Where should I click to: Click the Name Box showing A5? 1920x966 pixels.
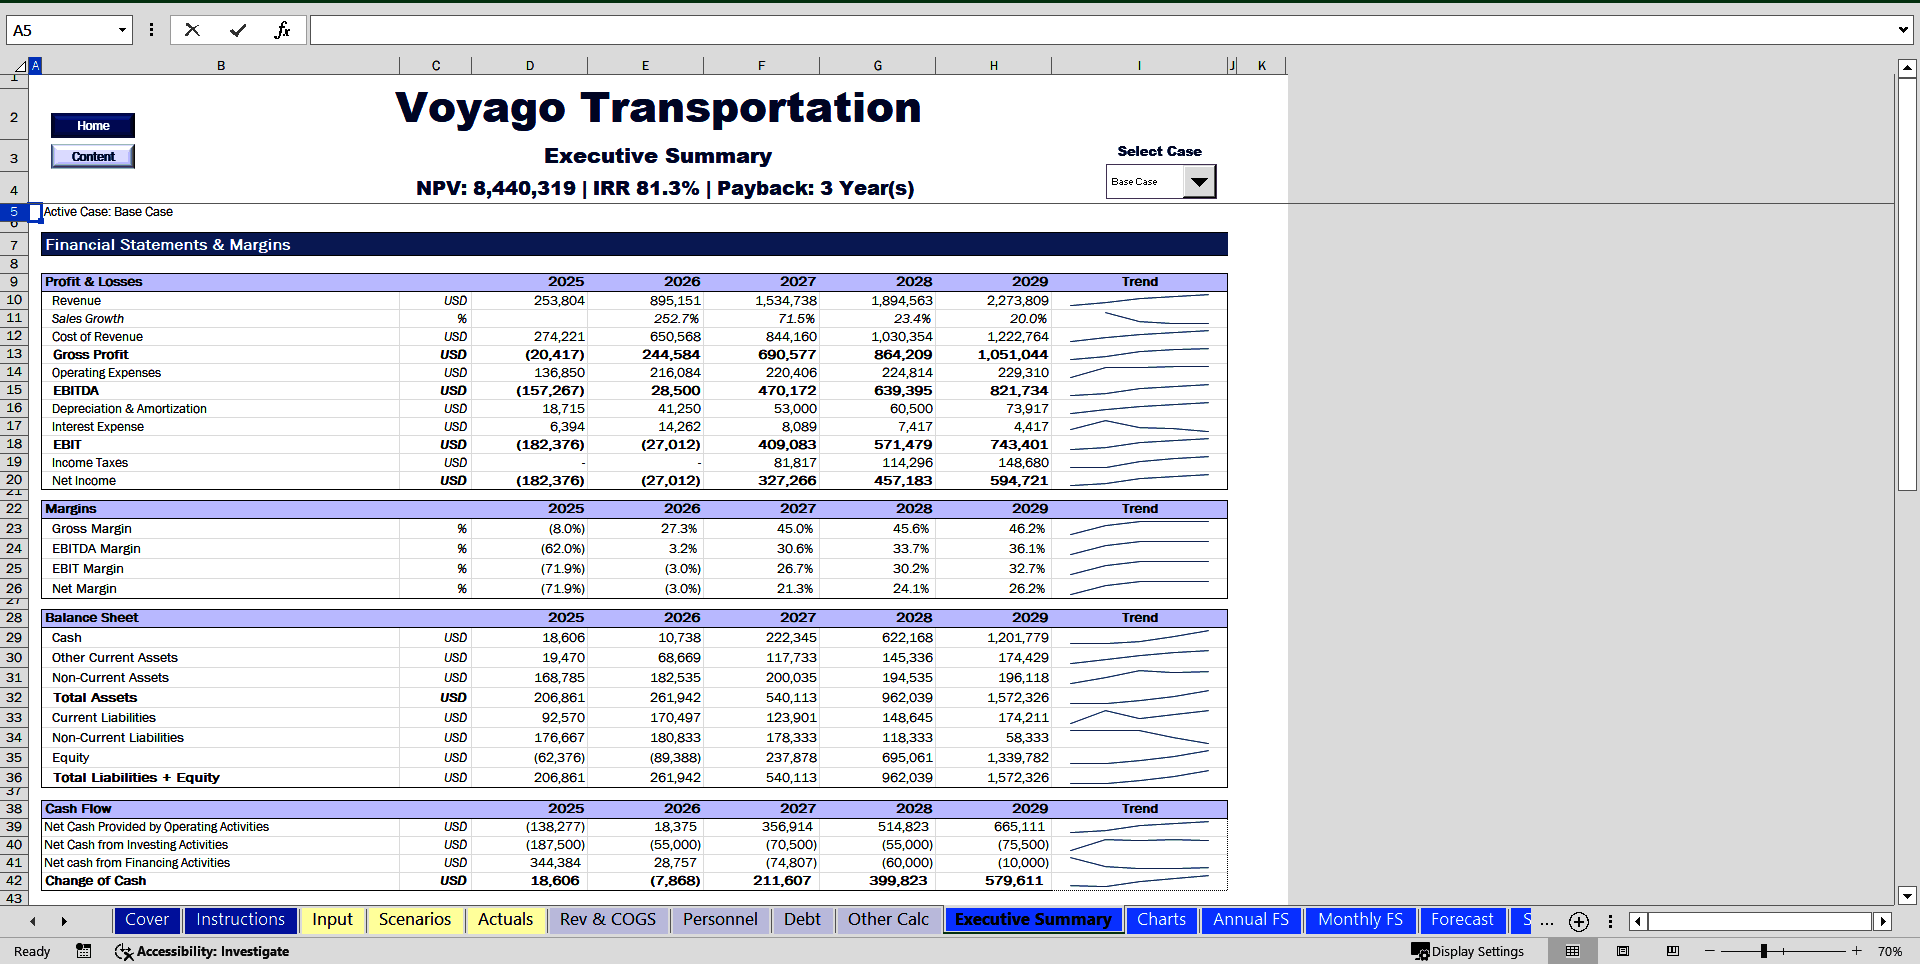(62, 30)
